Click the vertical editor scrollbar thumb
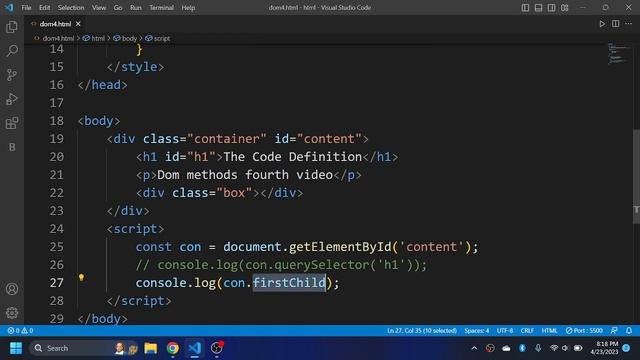 pyautogui.click(x=636, y=176)
